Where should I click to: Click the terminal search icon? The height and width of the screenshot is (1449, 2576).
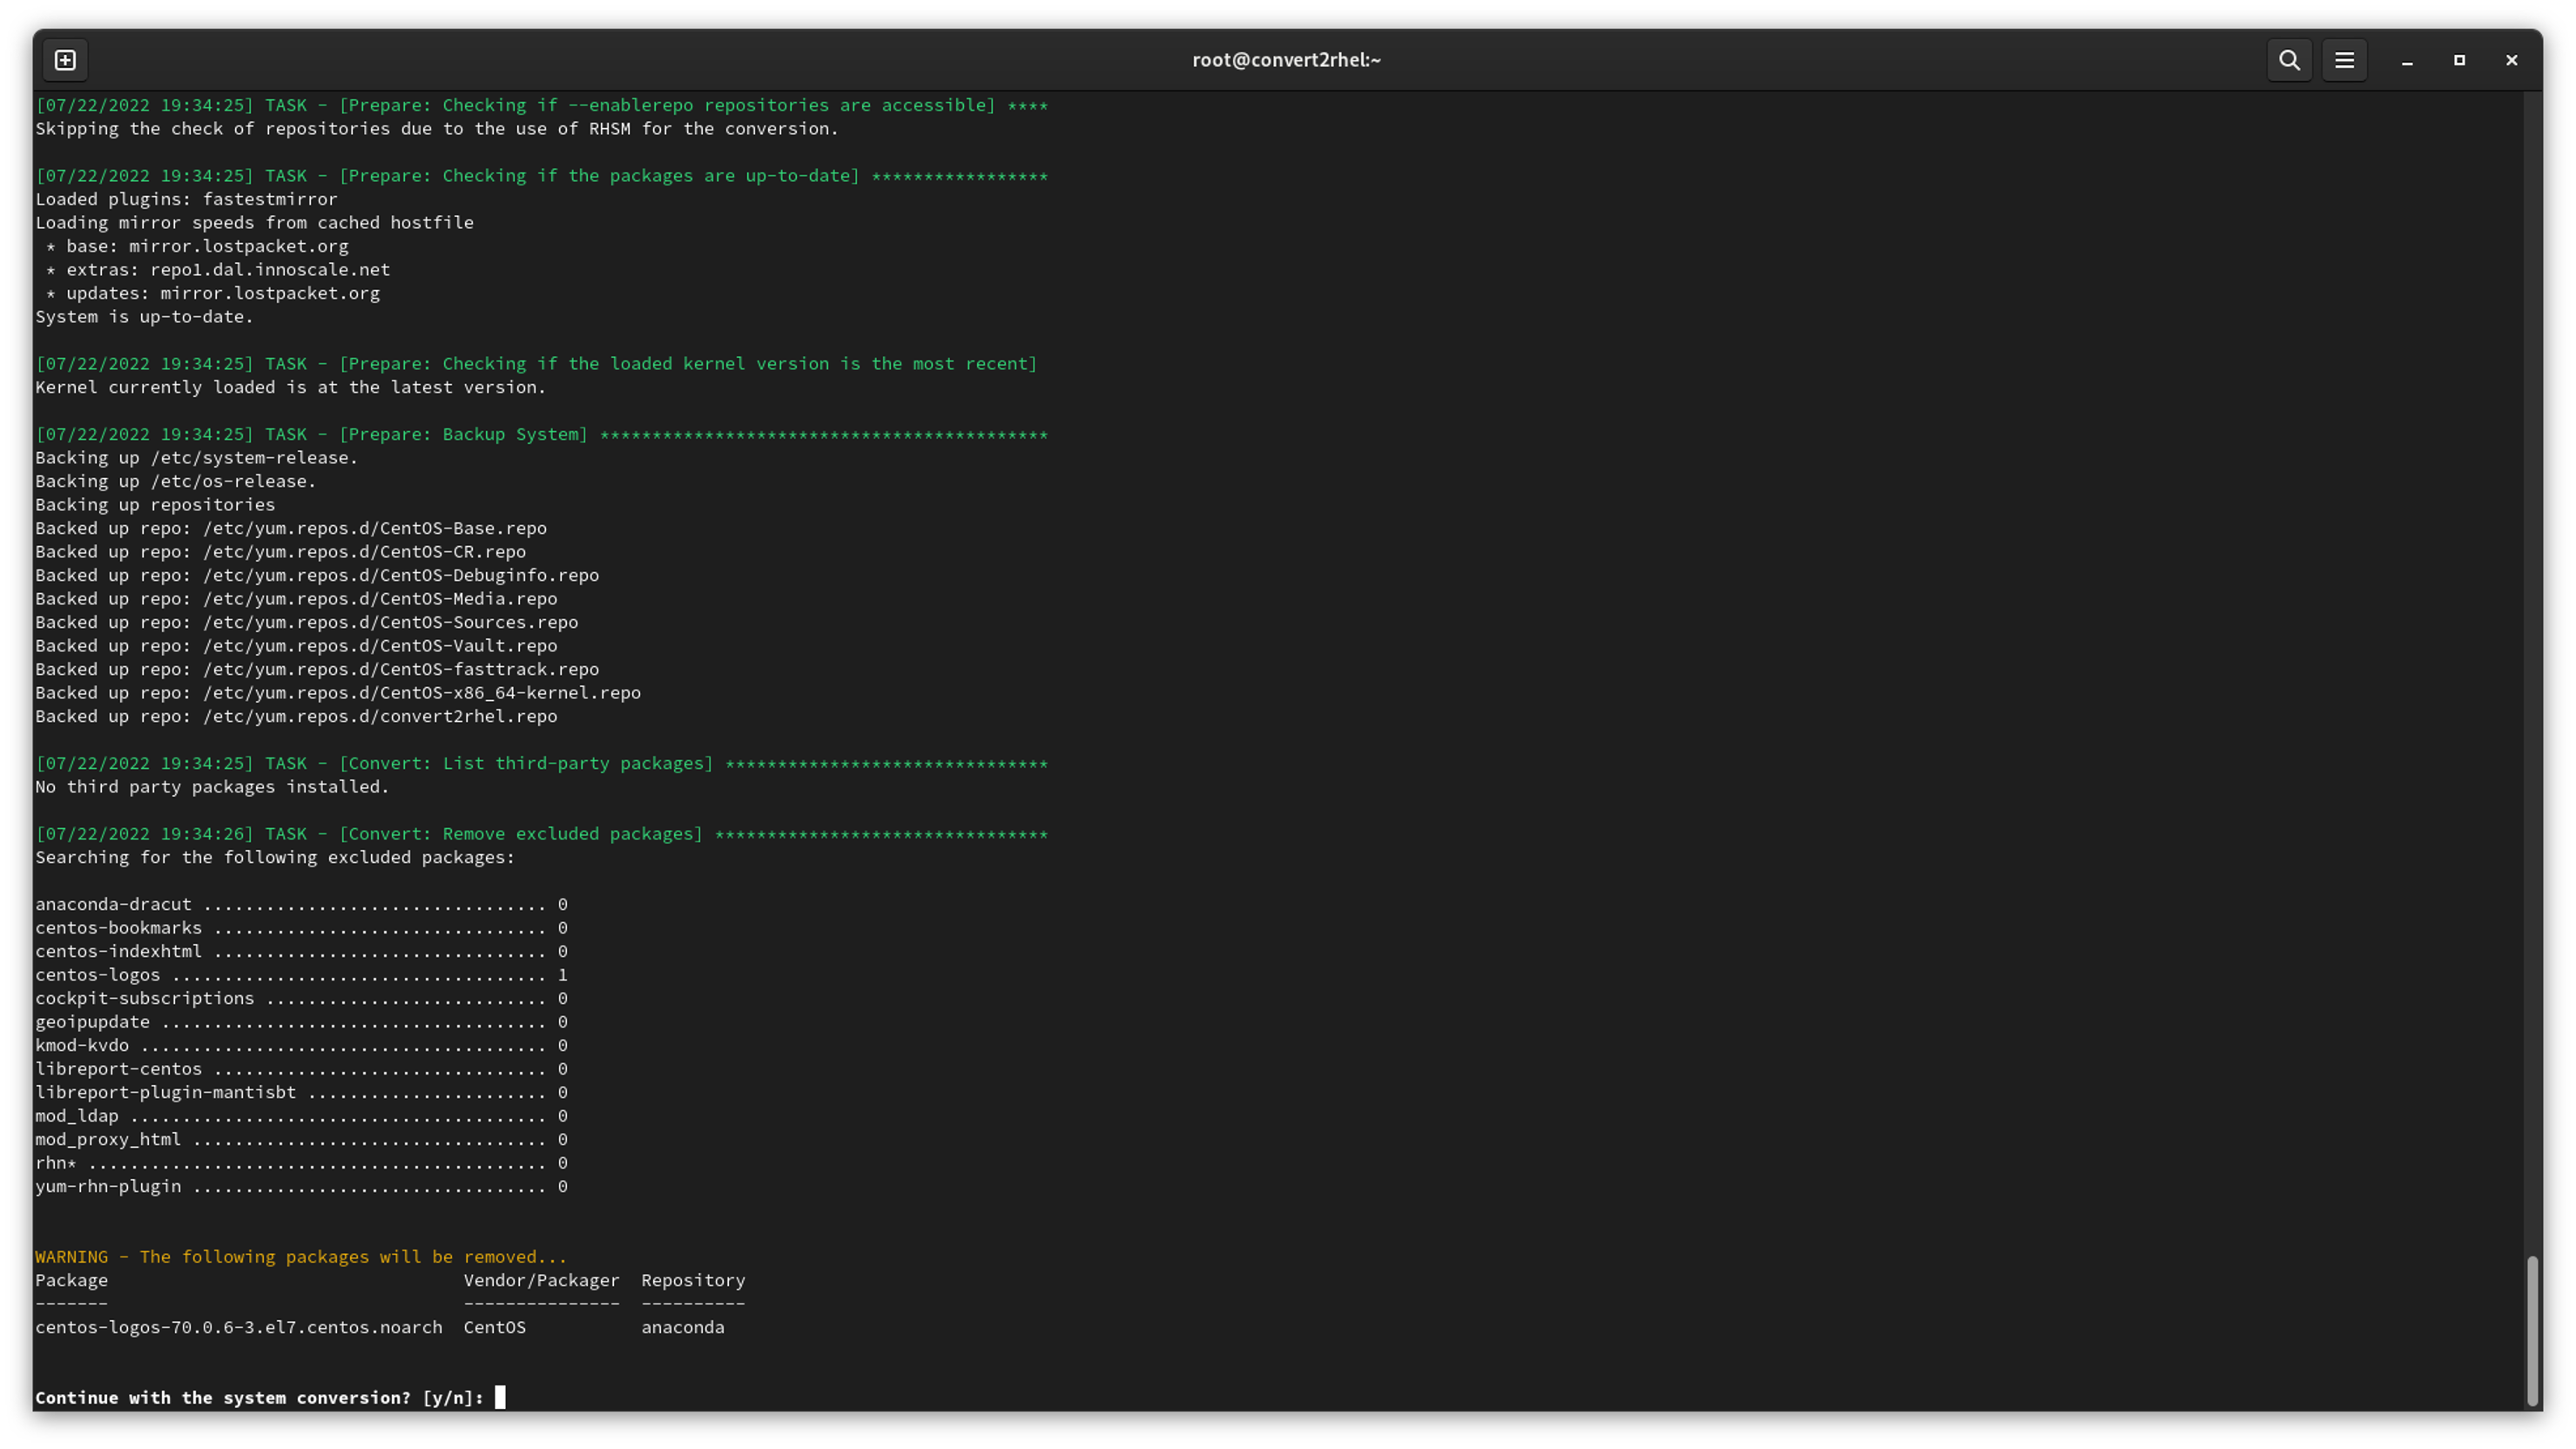pos(2288,61)
